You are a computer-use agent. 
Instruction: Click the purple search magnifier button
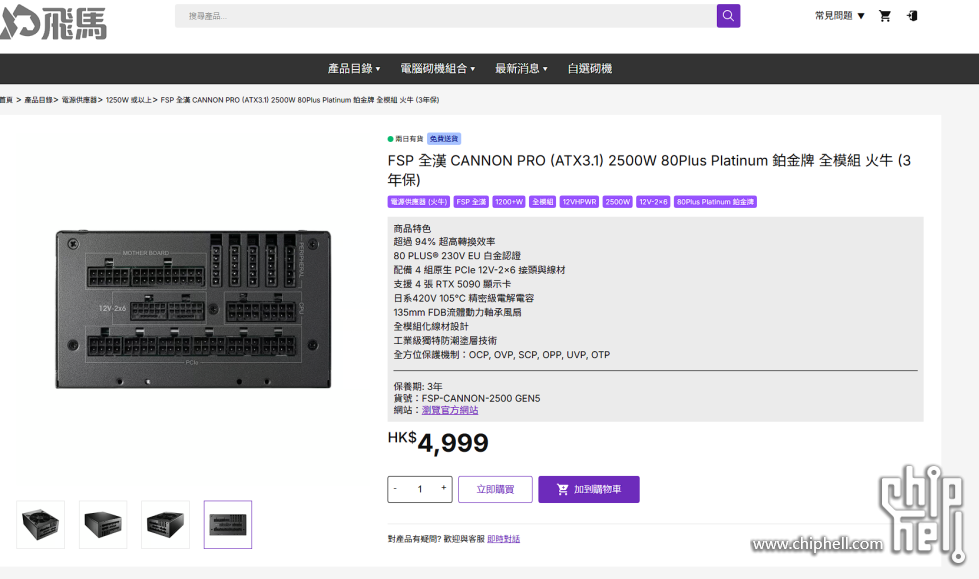coord(728,16)
